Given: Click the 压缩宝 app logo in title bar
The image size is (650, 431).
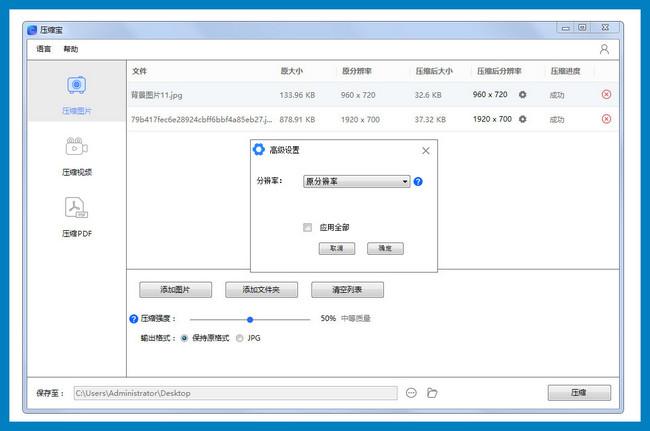Looking at the screenshot, I should click(x=32, y=30).
